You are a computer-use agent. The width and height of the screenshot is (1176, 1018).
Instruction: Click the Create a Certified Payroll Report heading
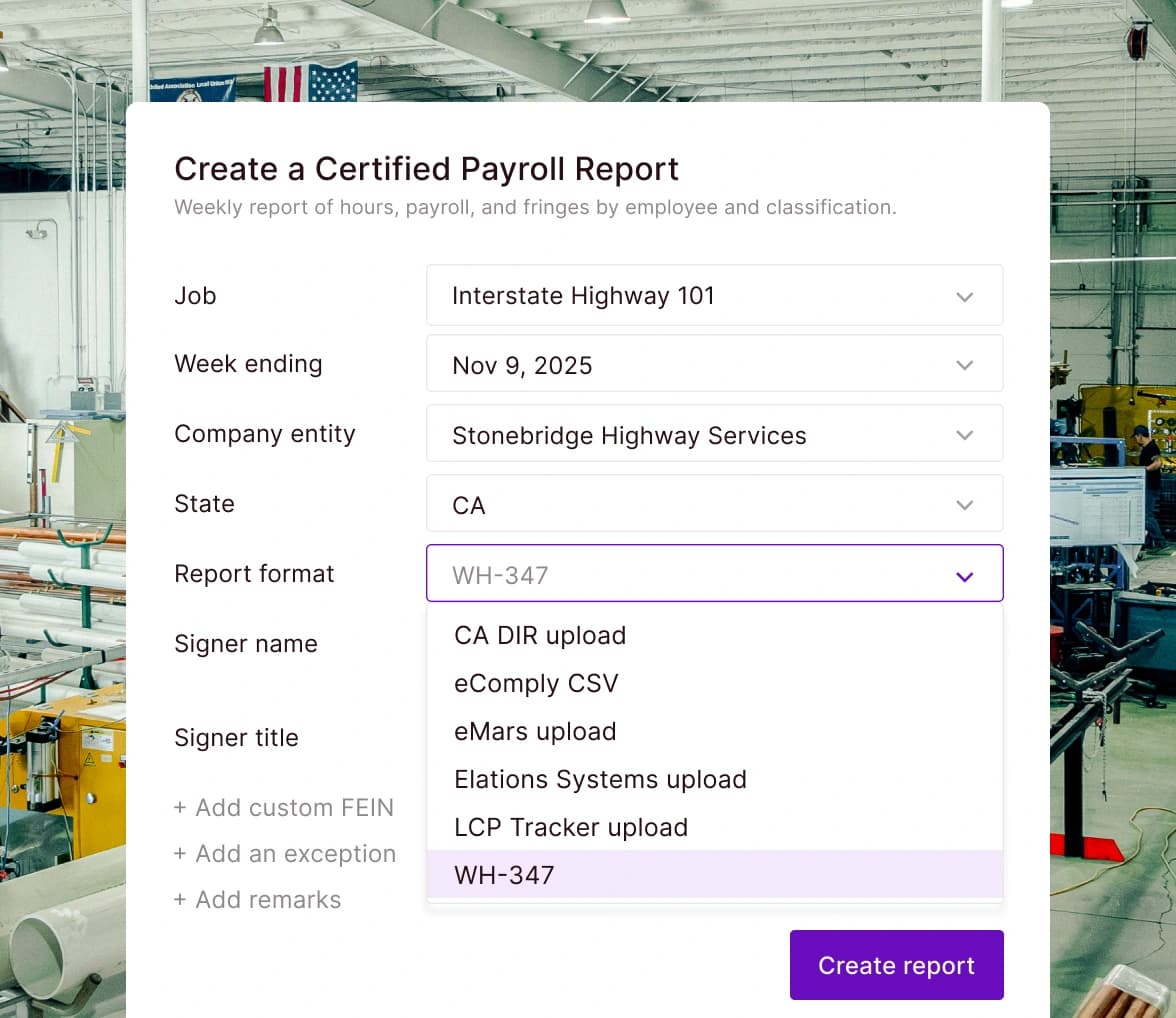tap(426, 169)
